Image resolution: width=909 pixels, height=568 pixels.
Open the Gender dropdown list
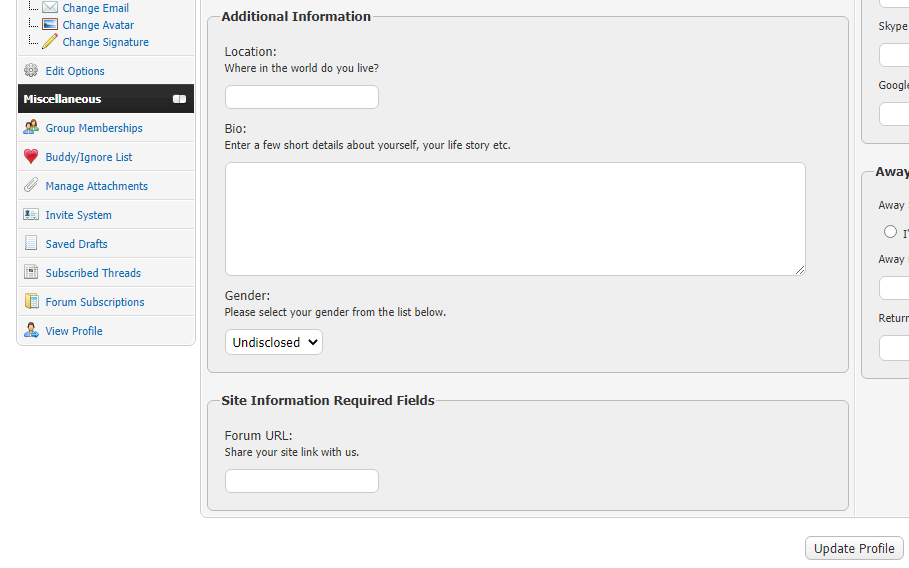tap(273, 342)
